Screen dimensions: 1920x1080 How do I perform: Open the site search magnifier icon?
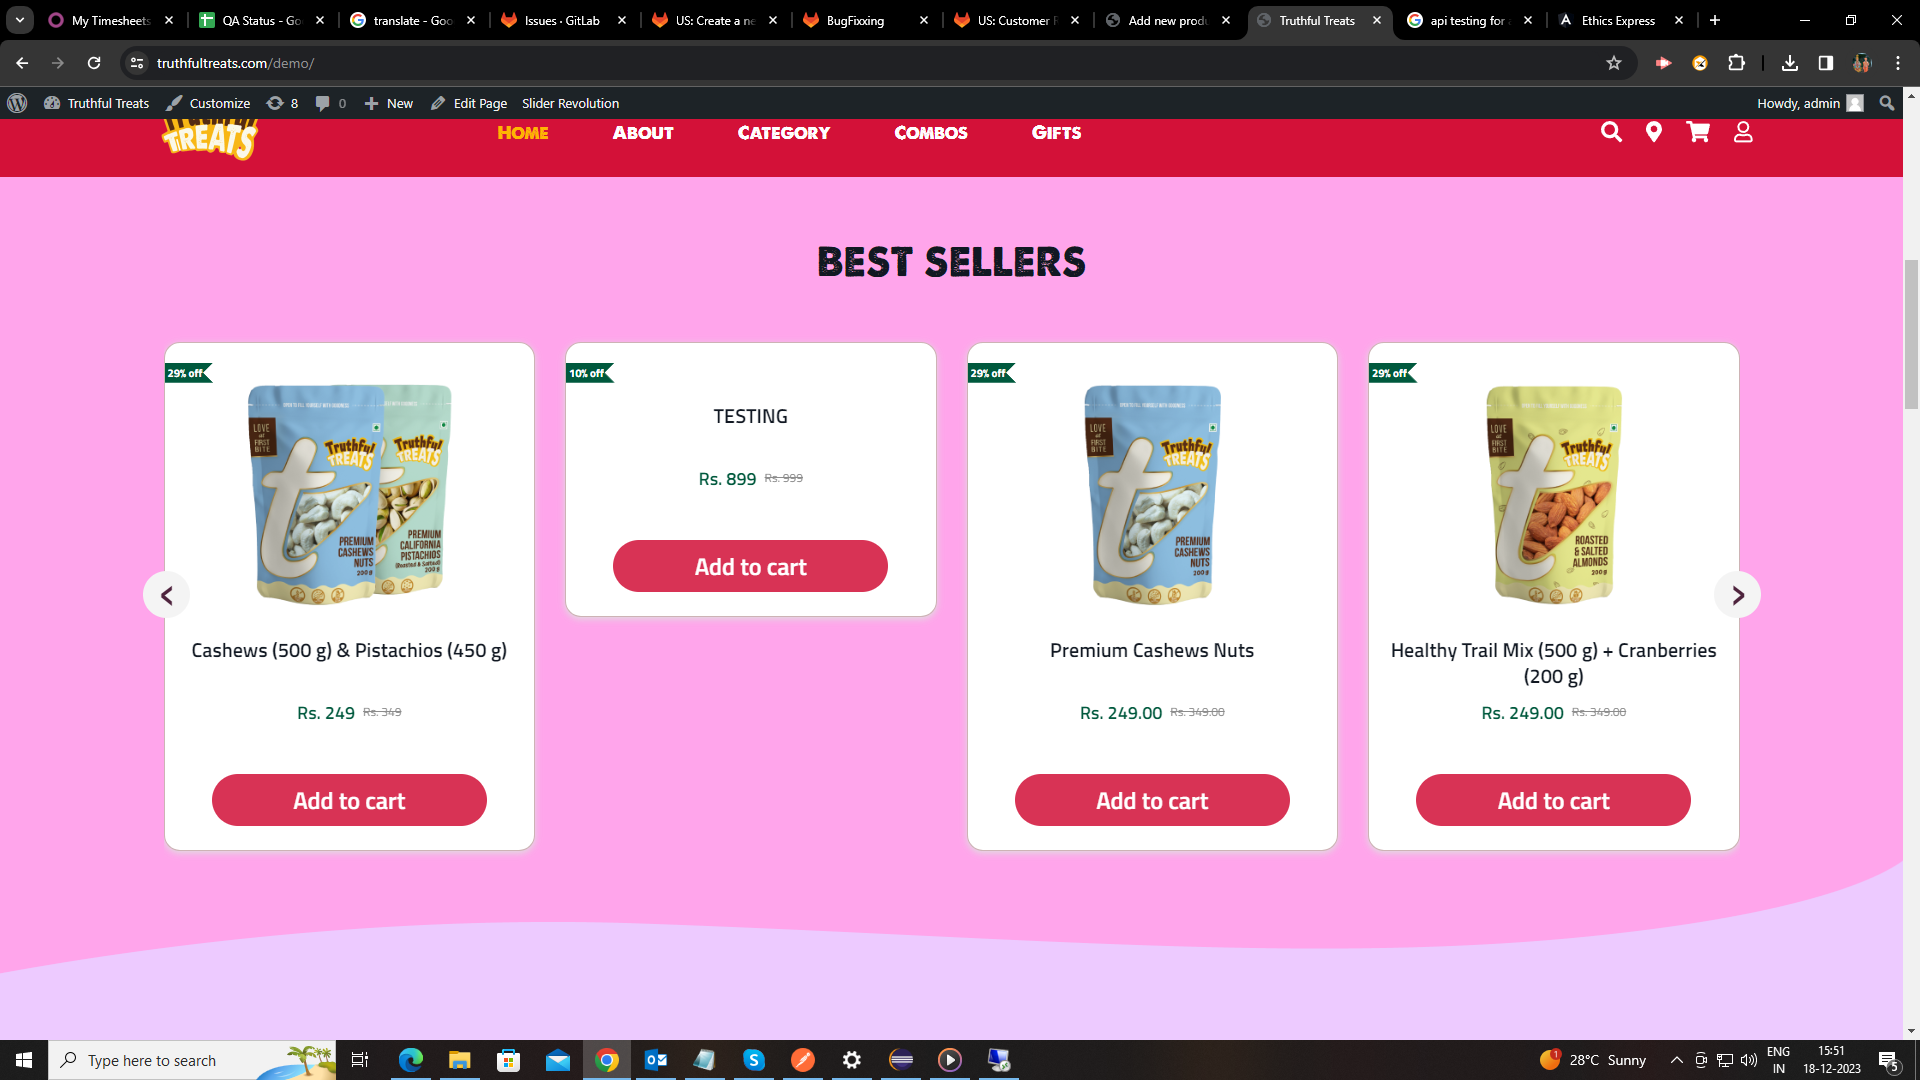click(x=1611, y=132)
